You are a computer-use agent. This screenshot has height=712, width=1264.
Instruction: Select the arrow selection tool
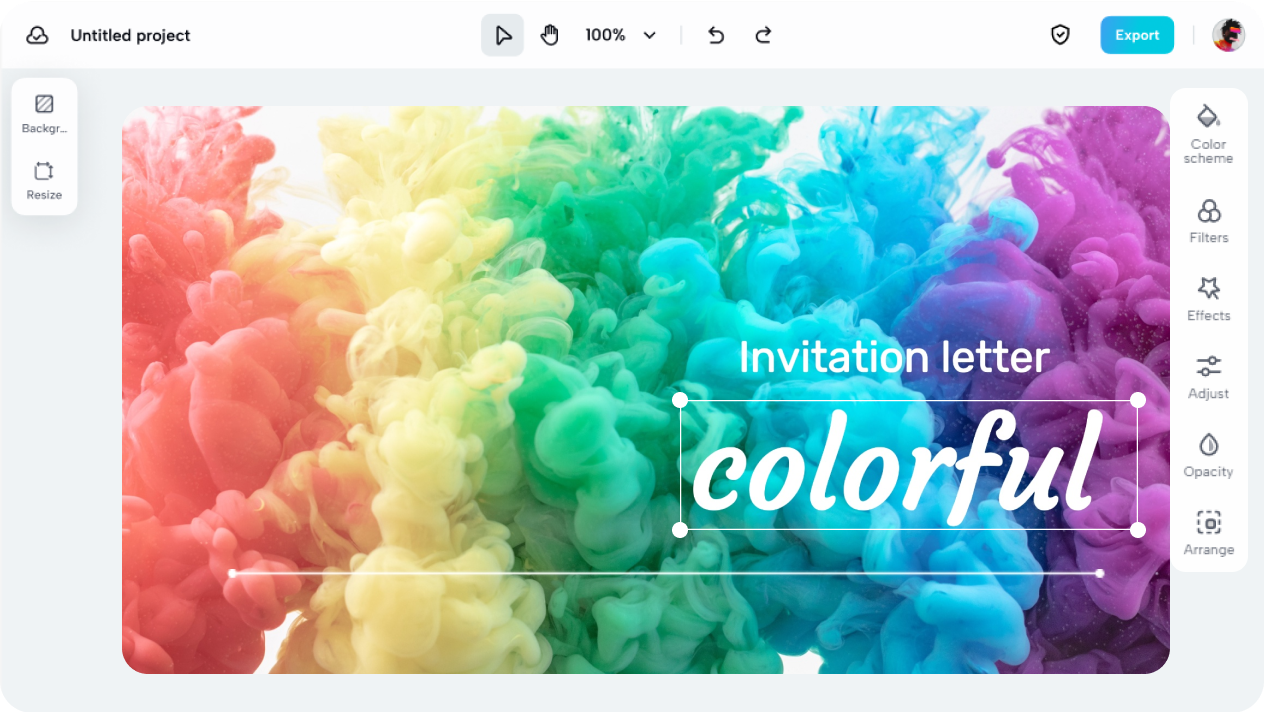[502, 34]
